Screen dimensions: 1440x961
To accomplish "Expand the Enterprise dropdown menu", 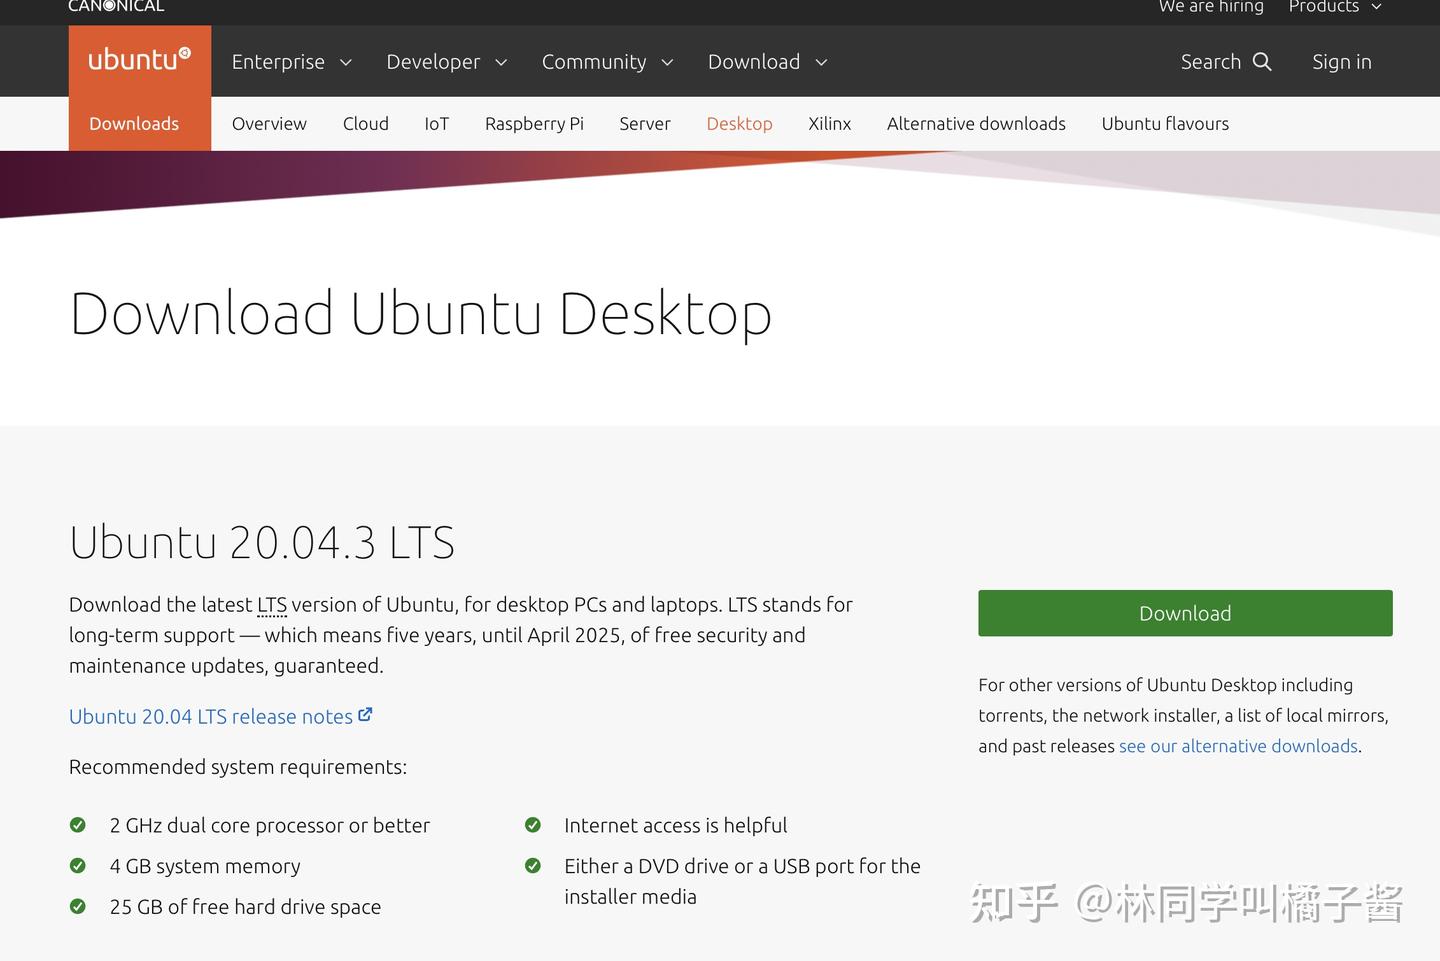I will [x=290, y=61].
